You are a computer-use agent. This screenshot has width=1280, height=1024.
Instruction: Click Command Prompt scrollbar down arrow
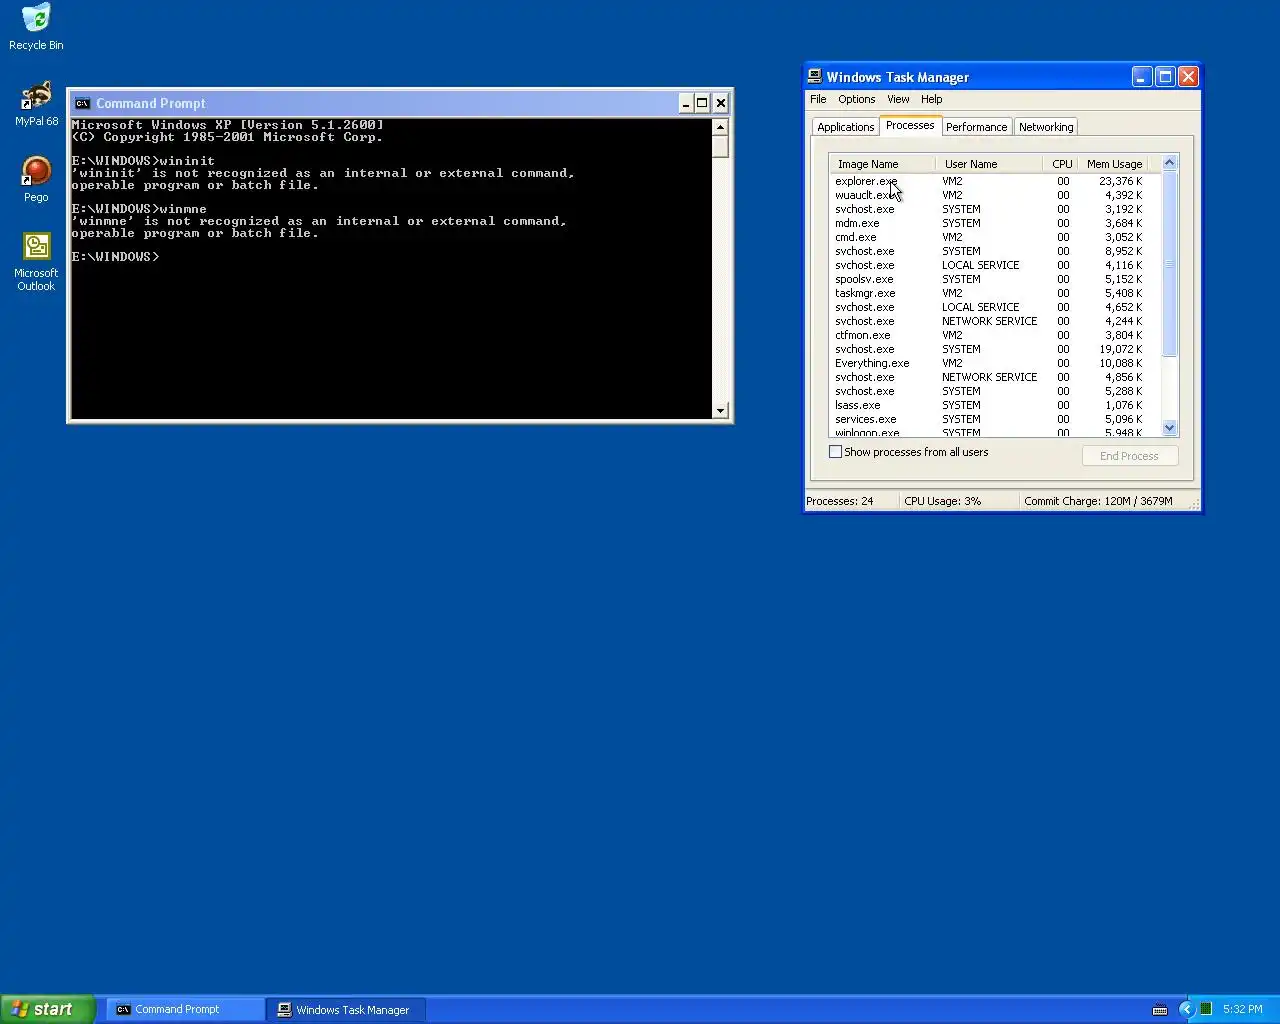click(x=720, y=410)
